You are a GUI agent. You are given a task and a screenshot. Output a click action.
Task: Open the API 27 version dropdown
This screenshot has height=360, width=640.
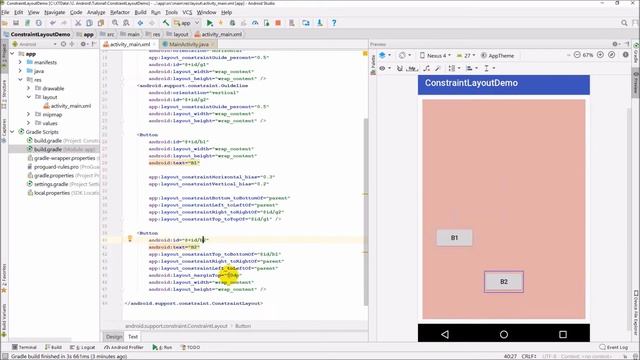[466, 56]
